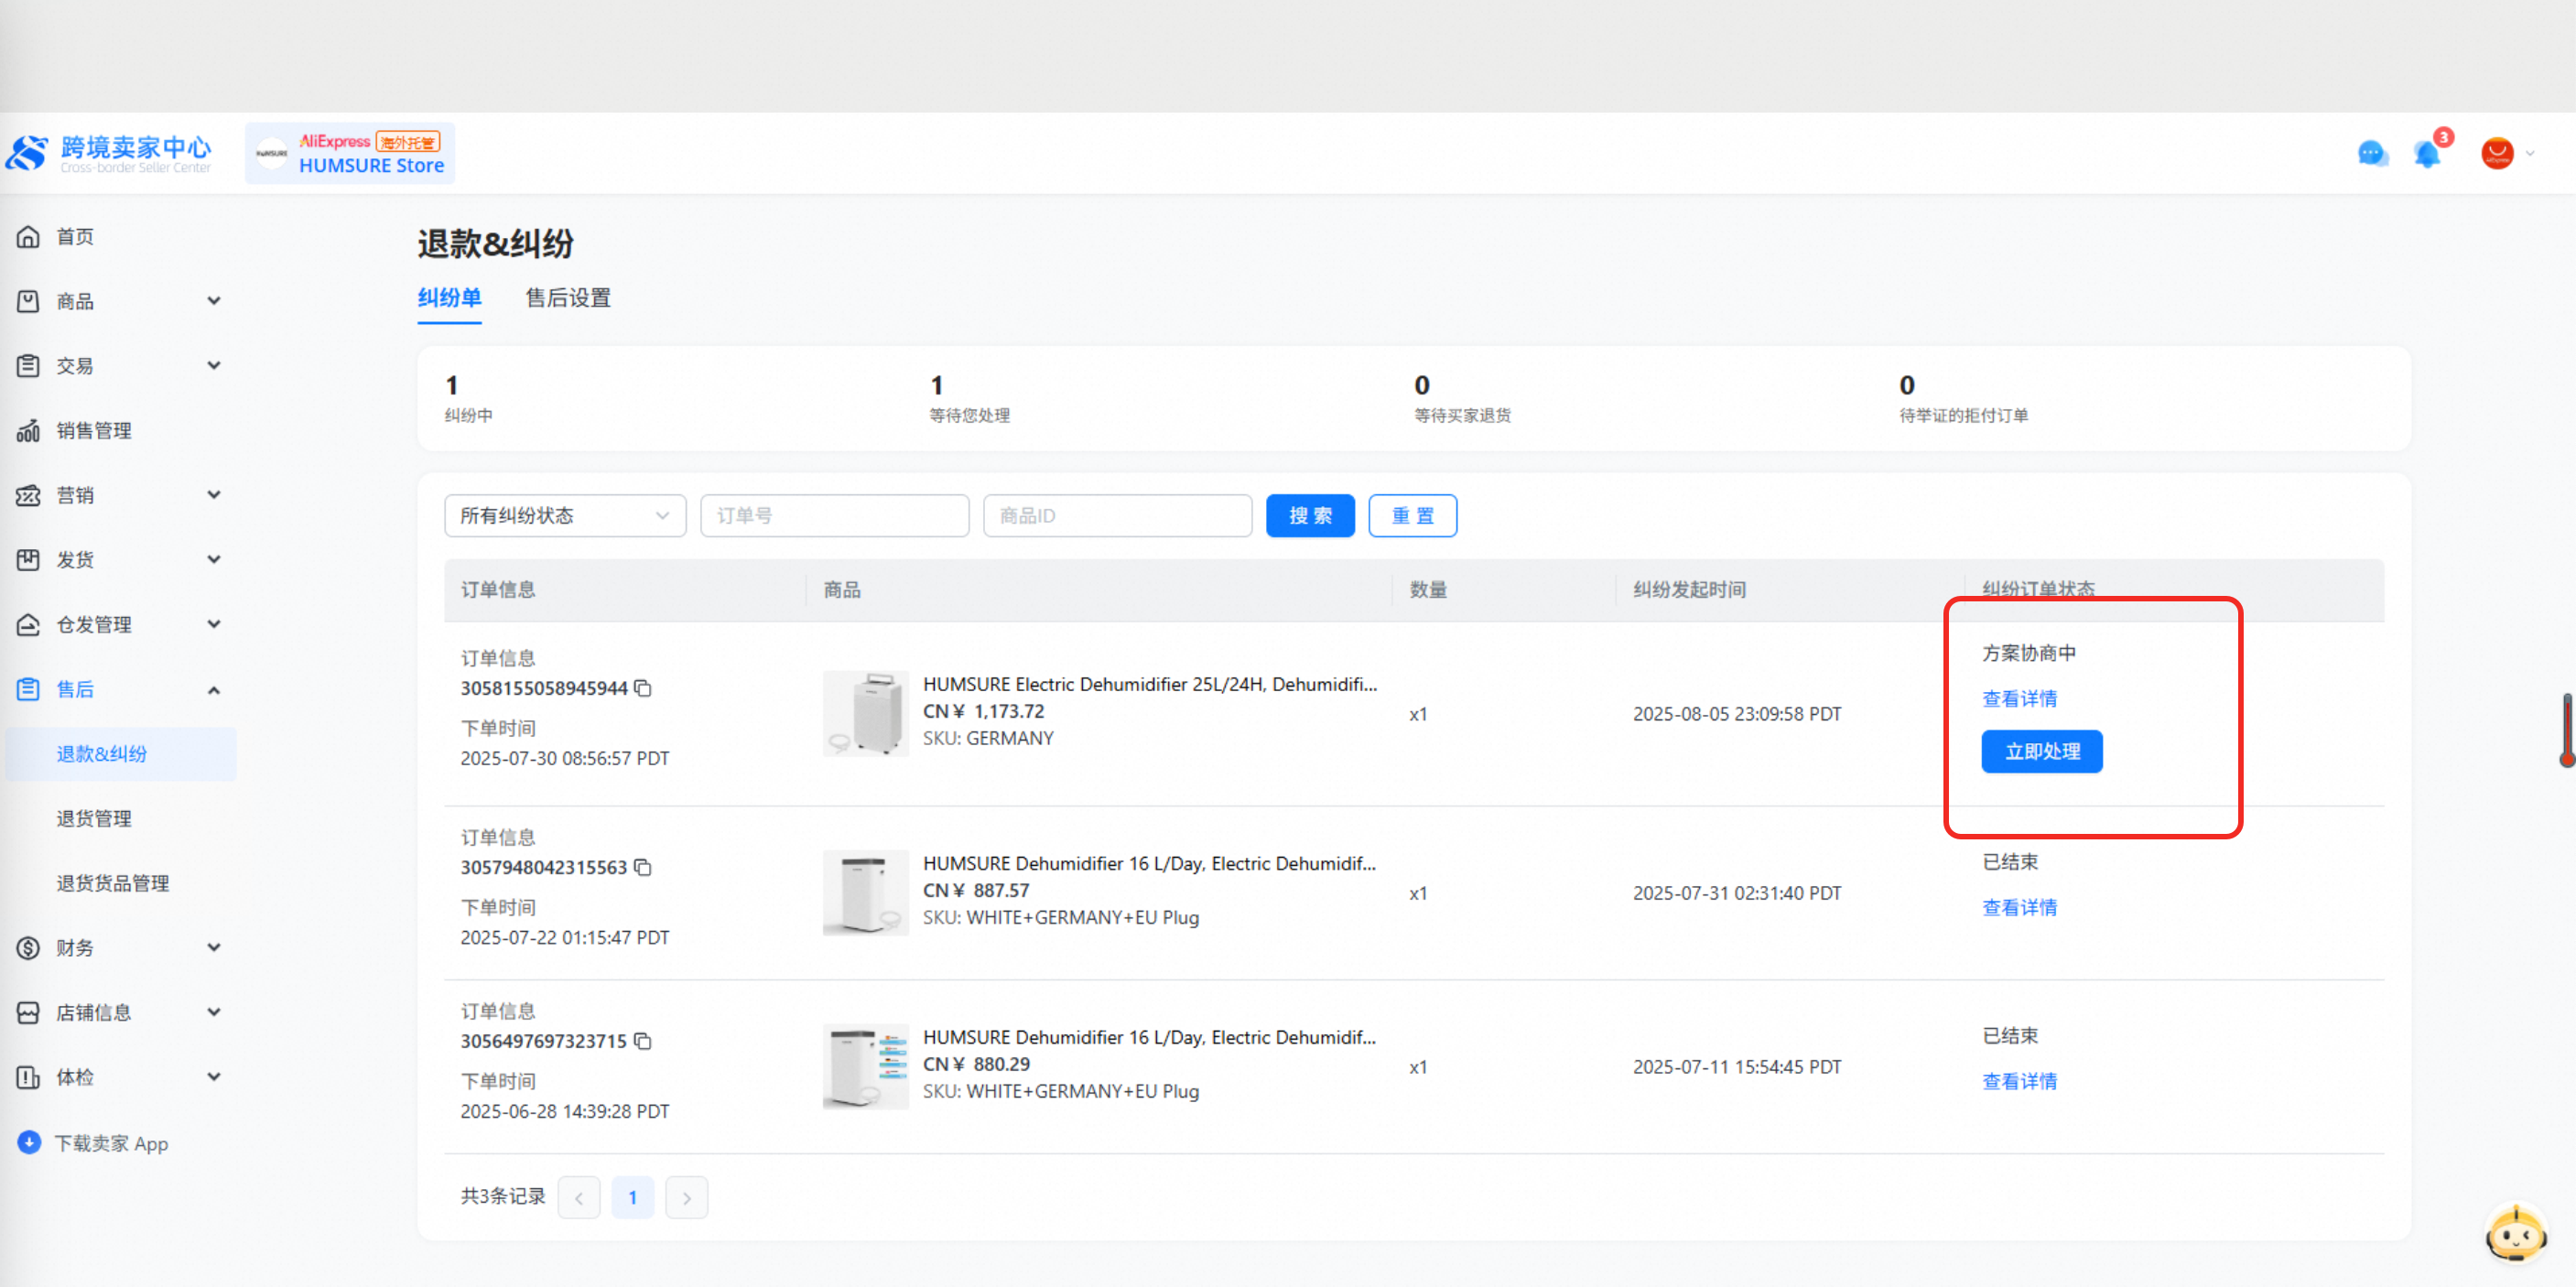Expand the 财务 sidebar menu
The image size is (2576, 1287).
pos(213,947)
